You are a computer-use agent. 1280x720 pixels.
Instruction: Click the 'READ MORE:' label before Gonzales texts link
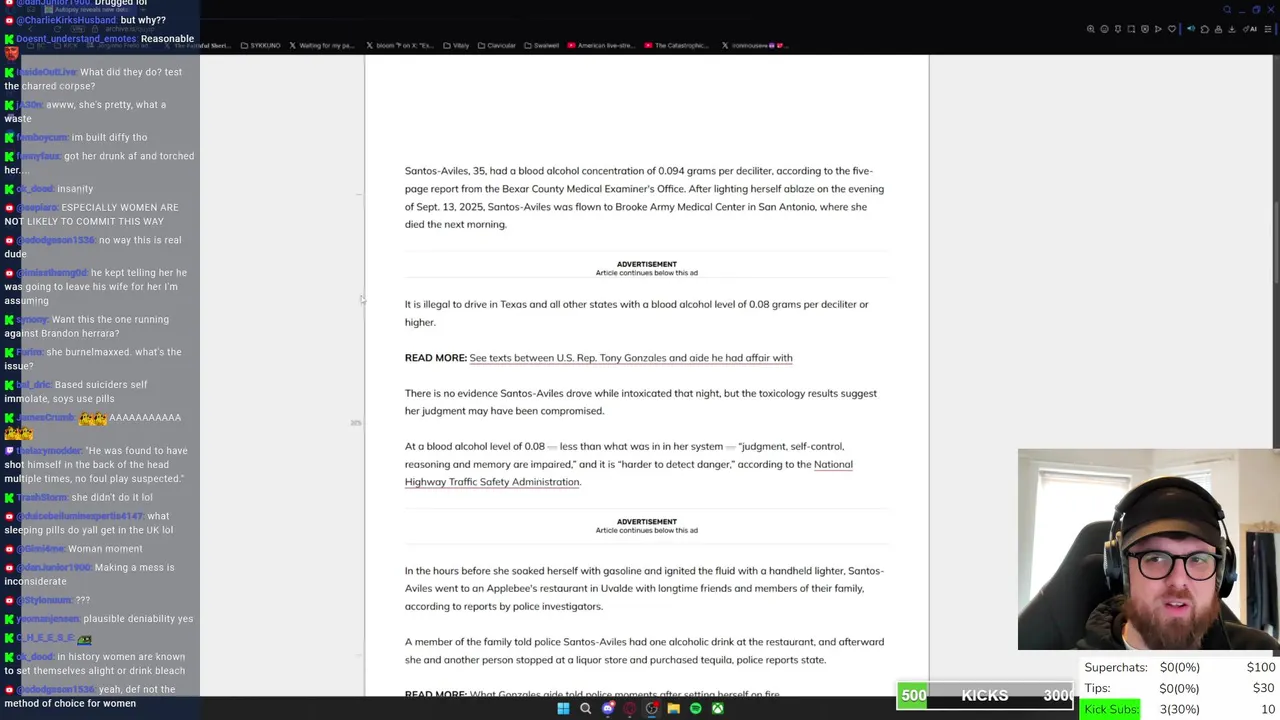pyautogui.click(x=435, y=358)
